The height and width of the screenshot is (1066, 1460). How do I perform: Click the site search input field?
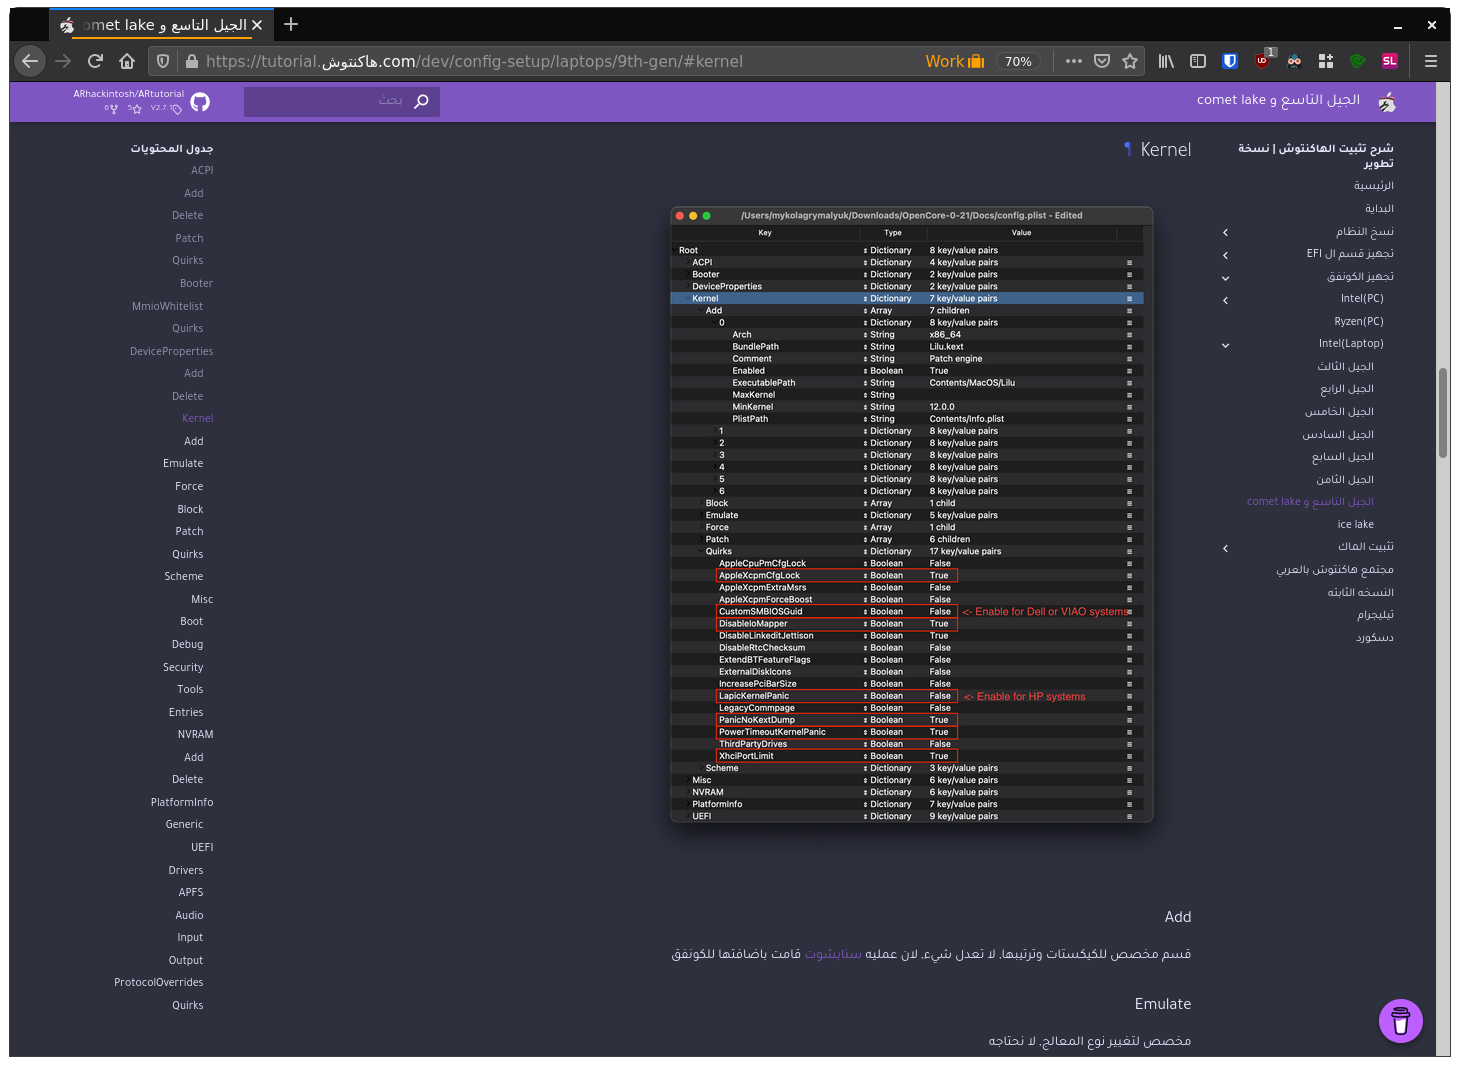click(330, 101)
